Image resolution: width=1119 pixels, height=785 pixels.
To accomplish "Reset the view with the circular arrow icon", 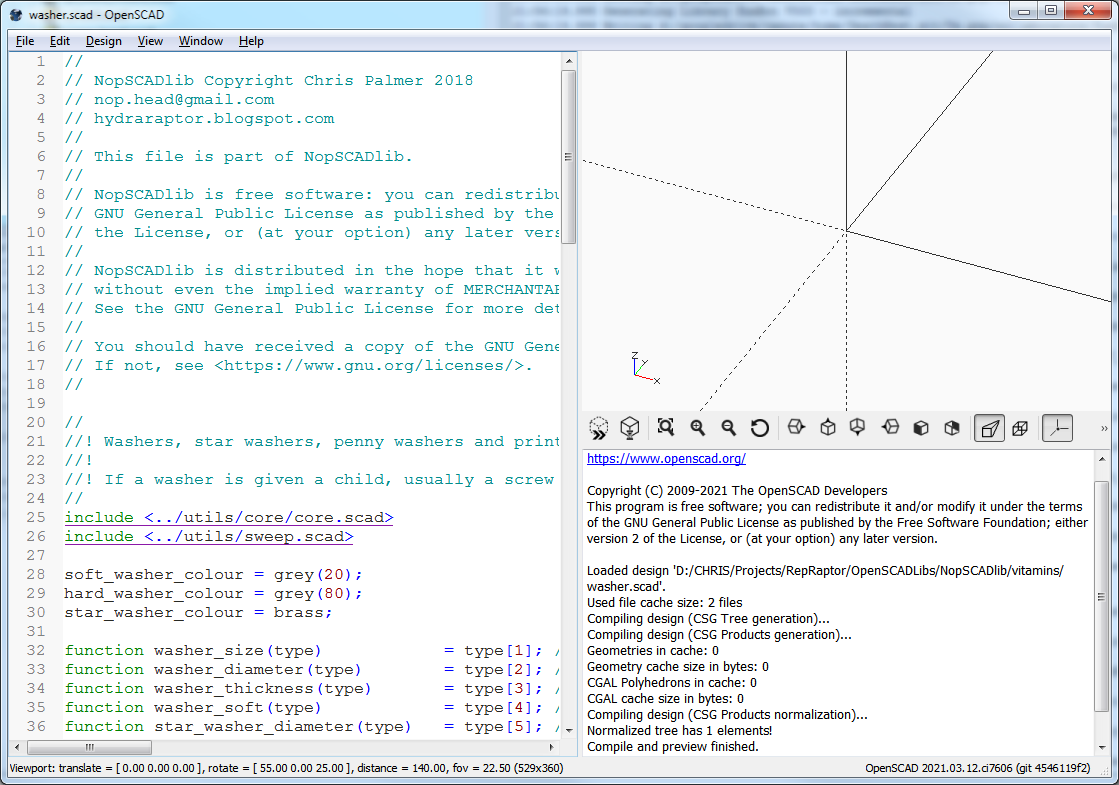I will click(x=760, y=428).
